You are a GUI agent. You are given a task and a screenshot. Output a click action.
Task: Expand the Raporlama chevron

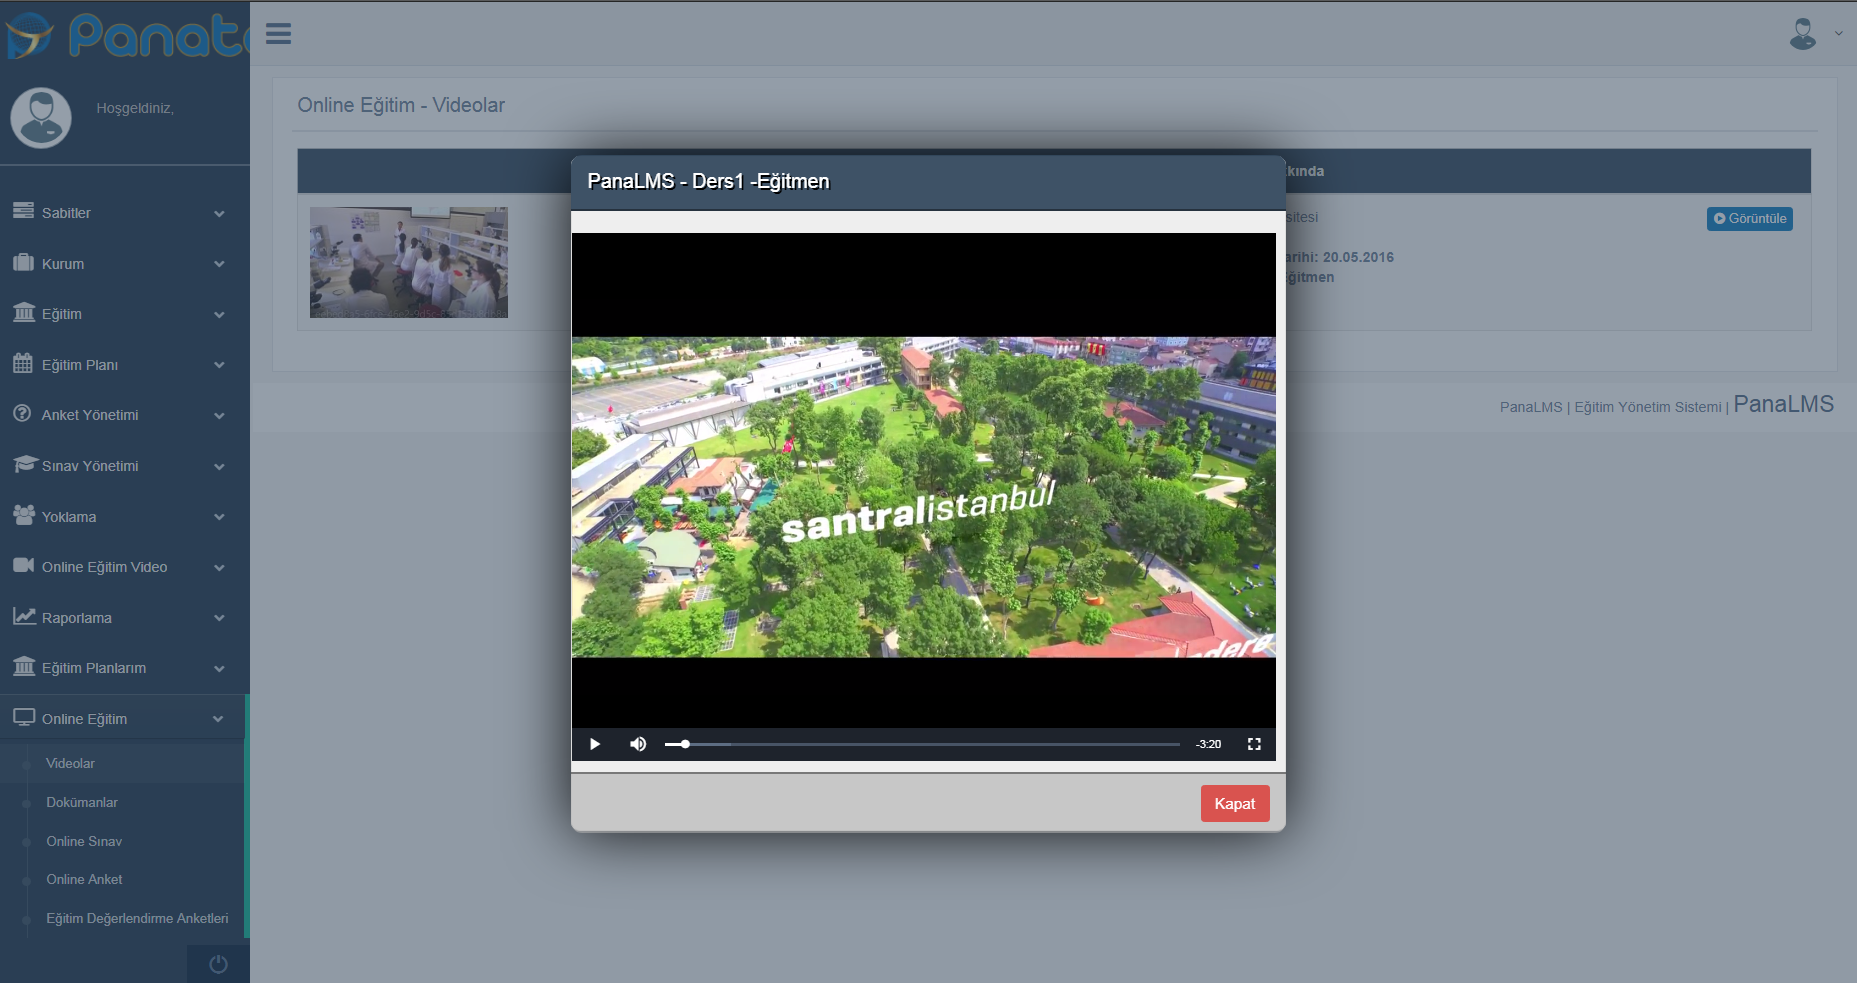click(x=219, y=618)
